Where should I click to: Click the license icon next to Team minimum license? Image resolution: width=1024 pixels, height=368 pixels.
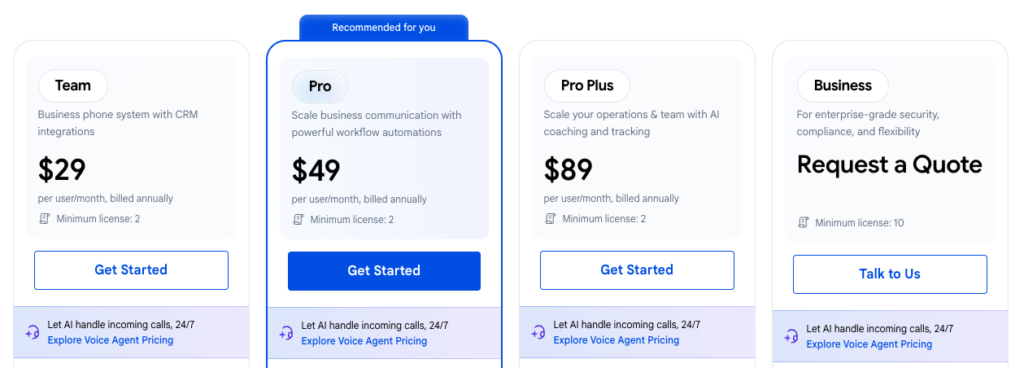[44, 219]
